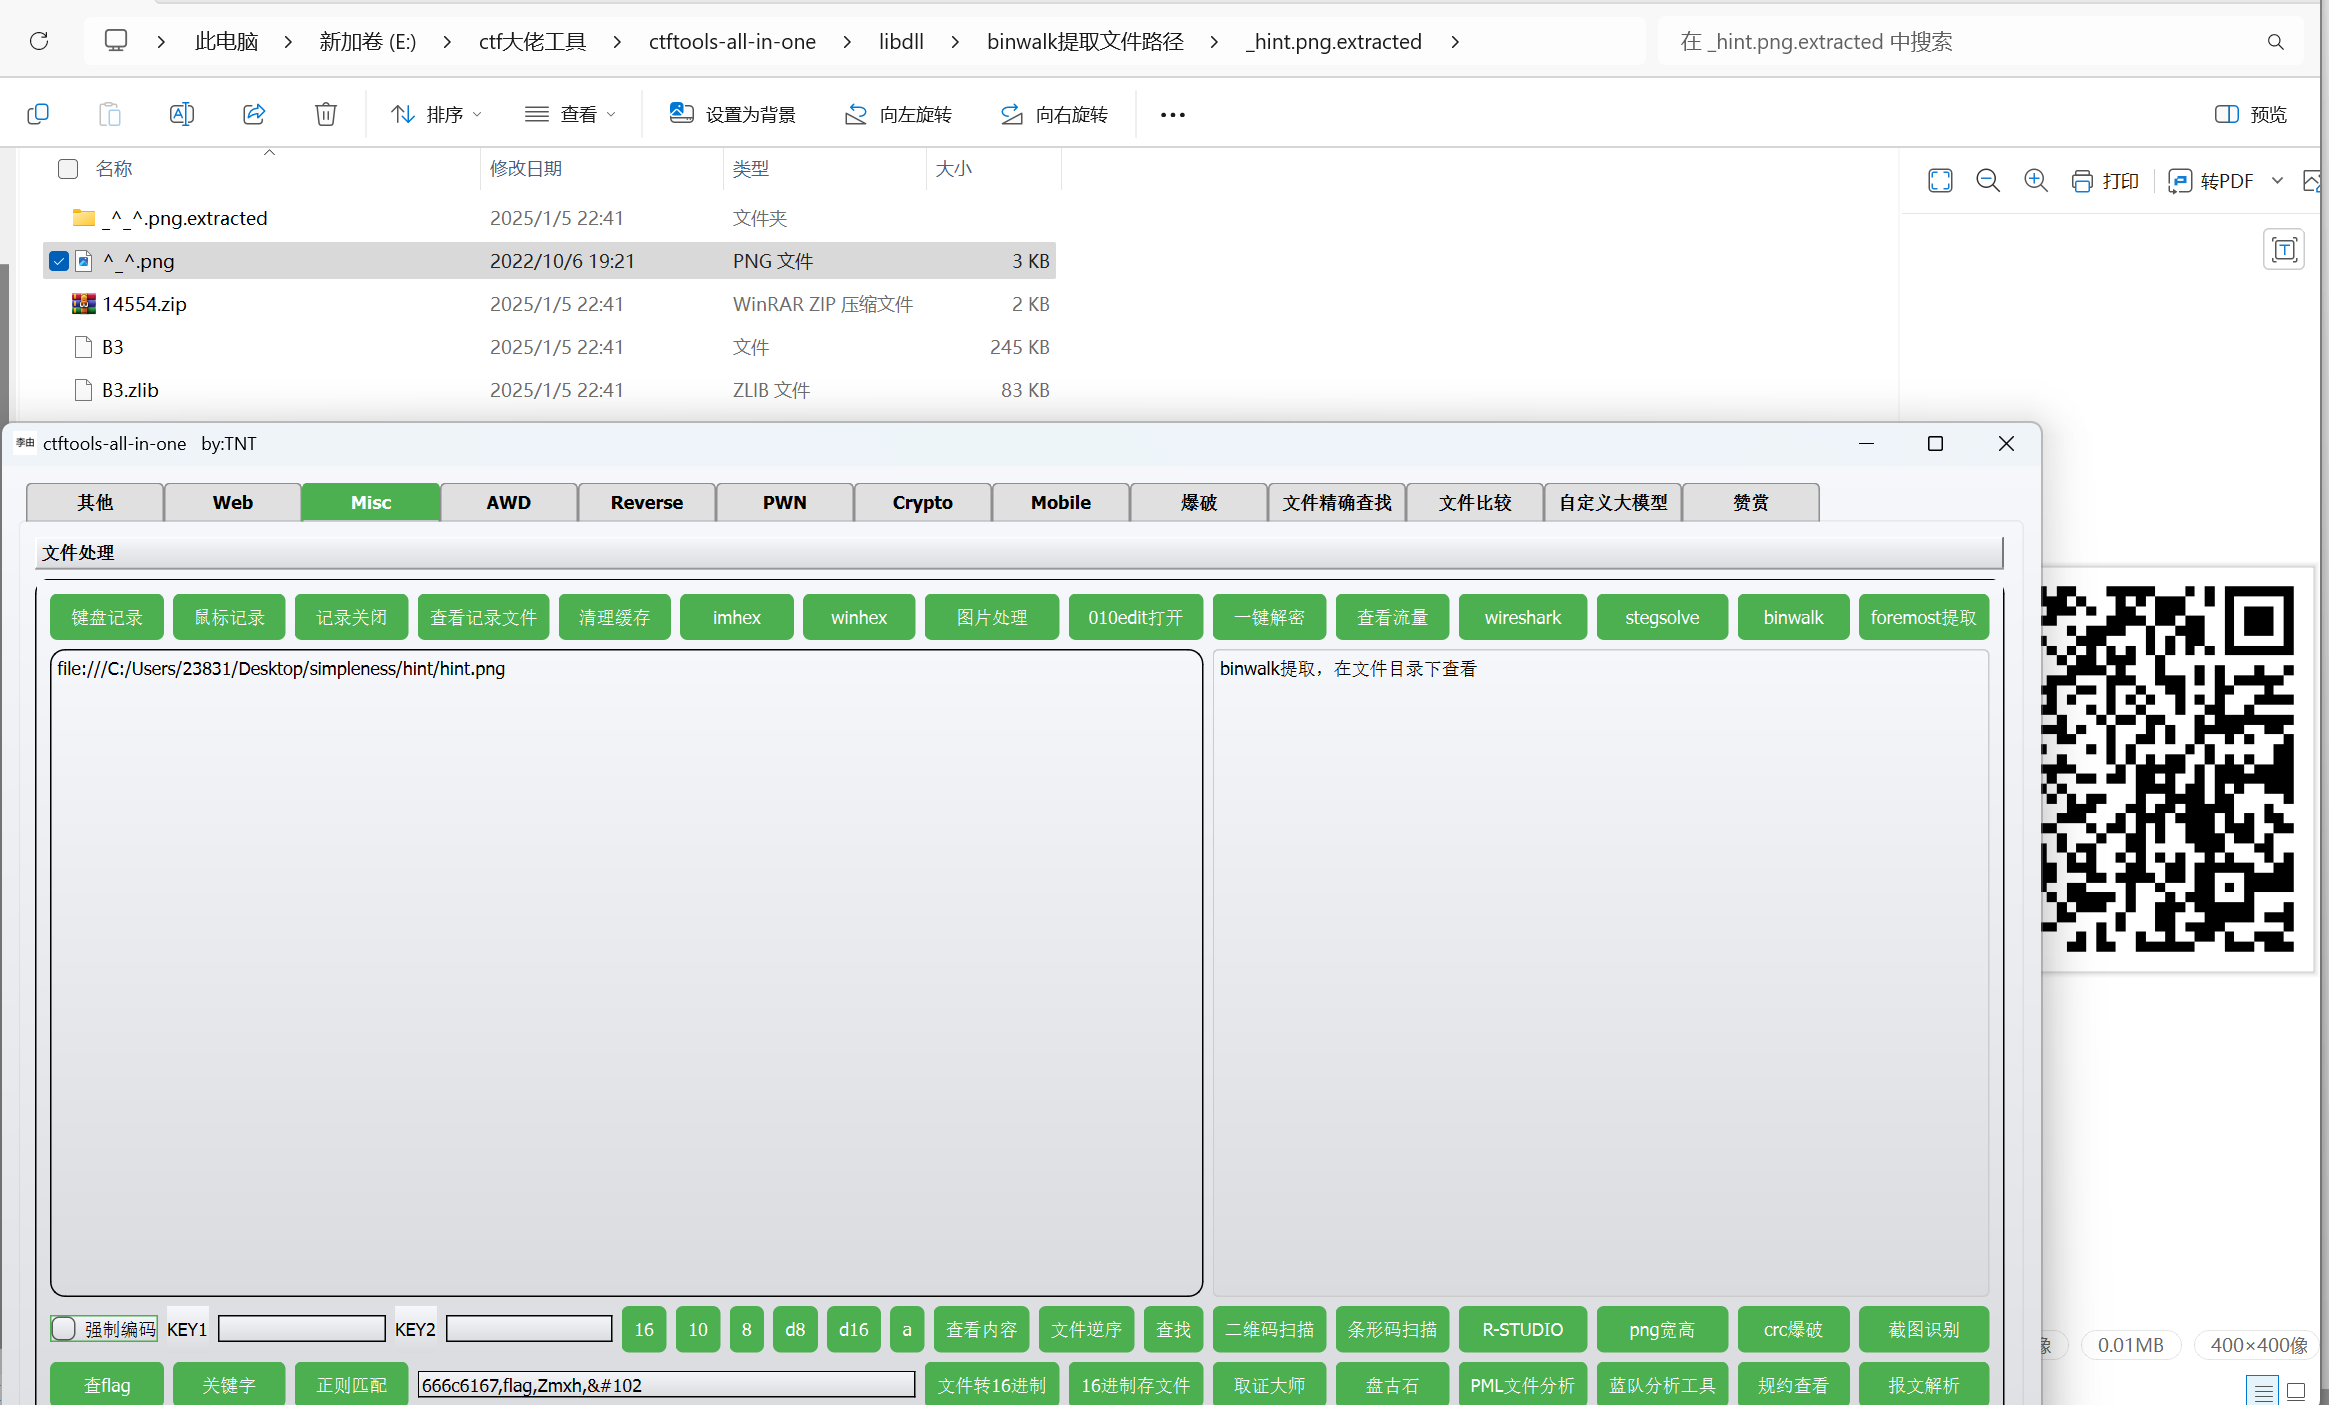Open the 查看 view dropdown
The height and width of the screenshot is (1405, 2329).
tap(570, 114)
